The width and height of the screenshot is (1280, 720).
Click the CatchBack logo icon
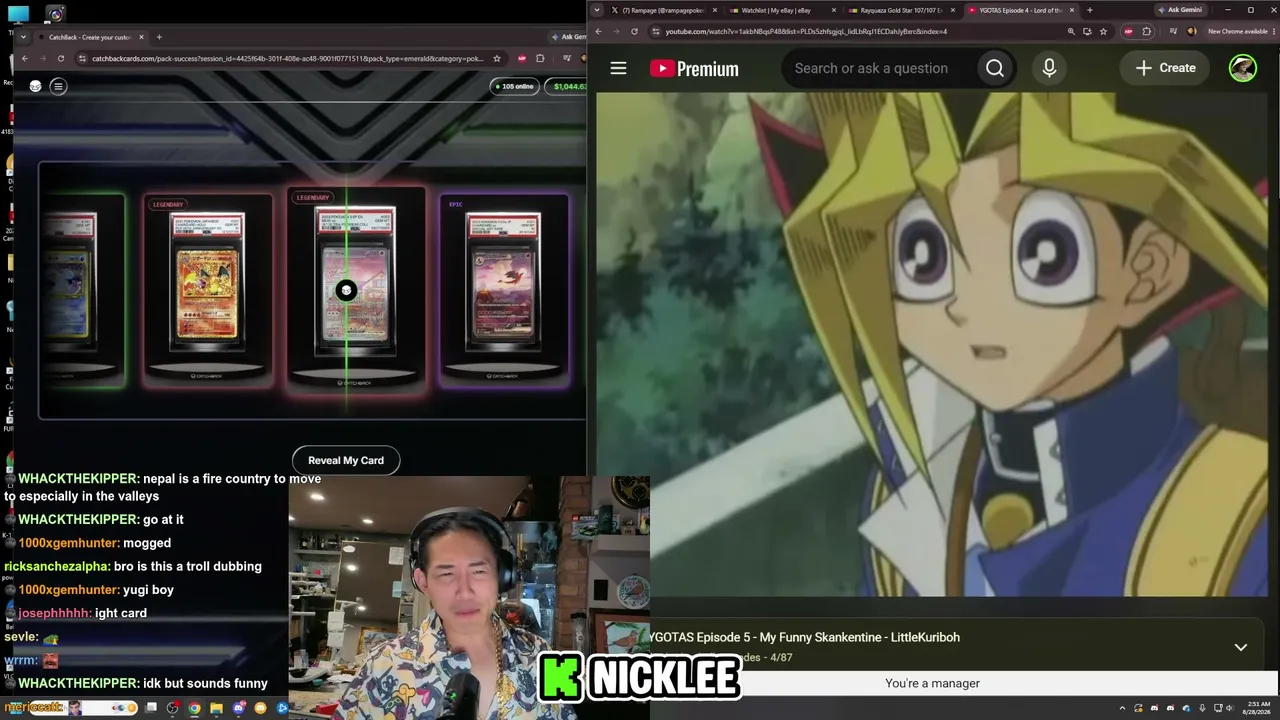pos(36,86)
